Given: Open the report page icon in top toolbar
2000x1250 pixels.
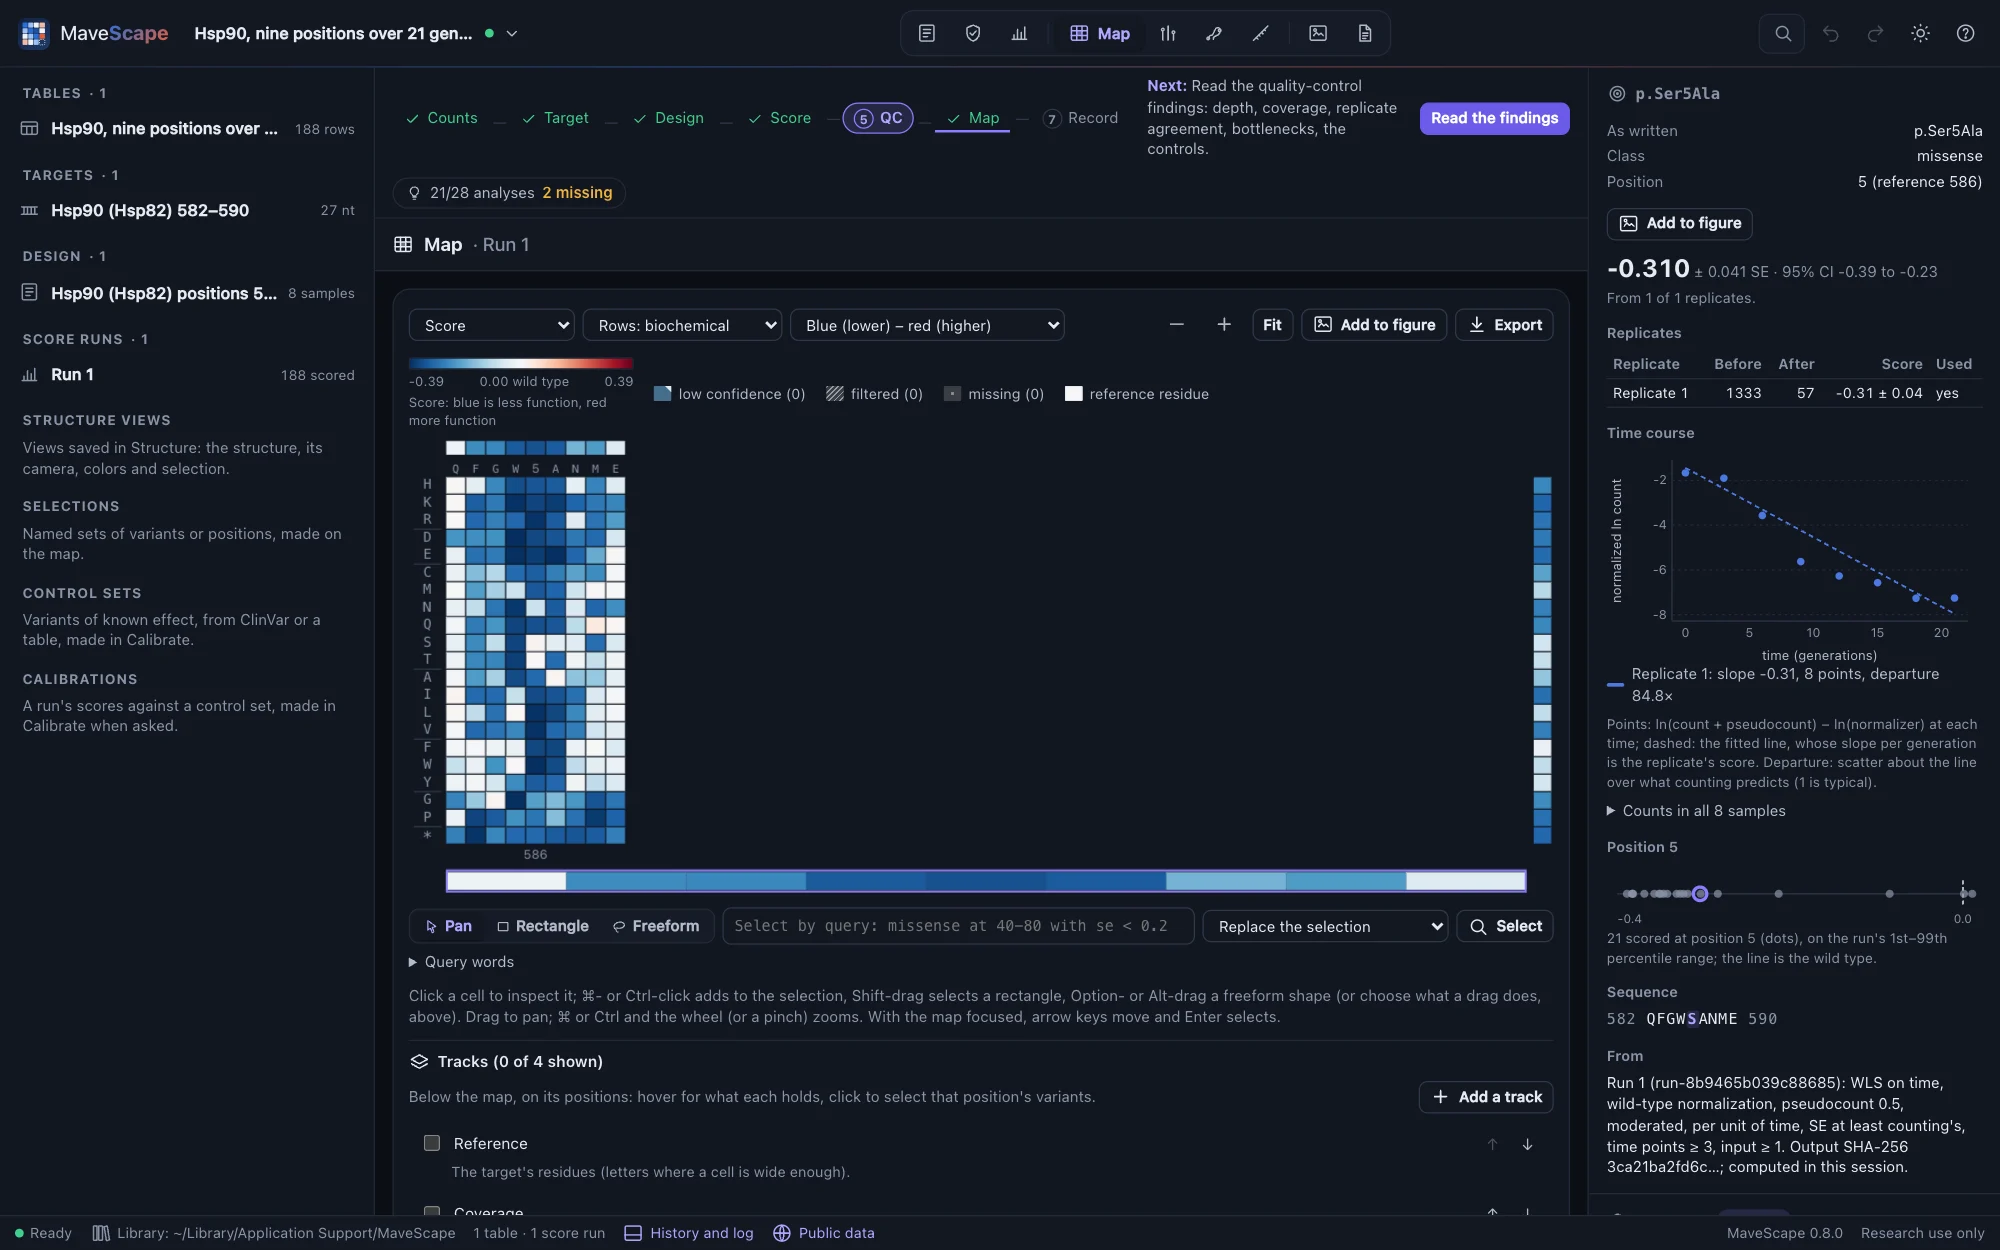Looking at the screenshot, I should (x=1364, y=33).
